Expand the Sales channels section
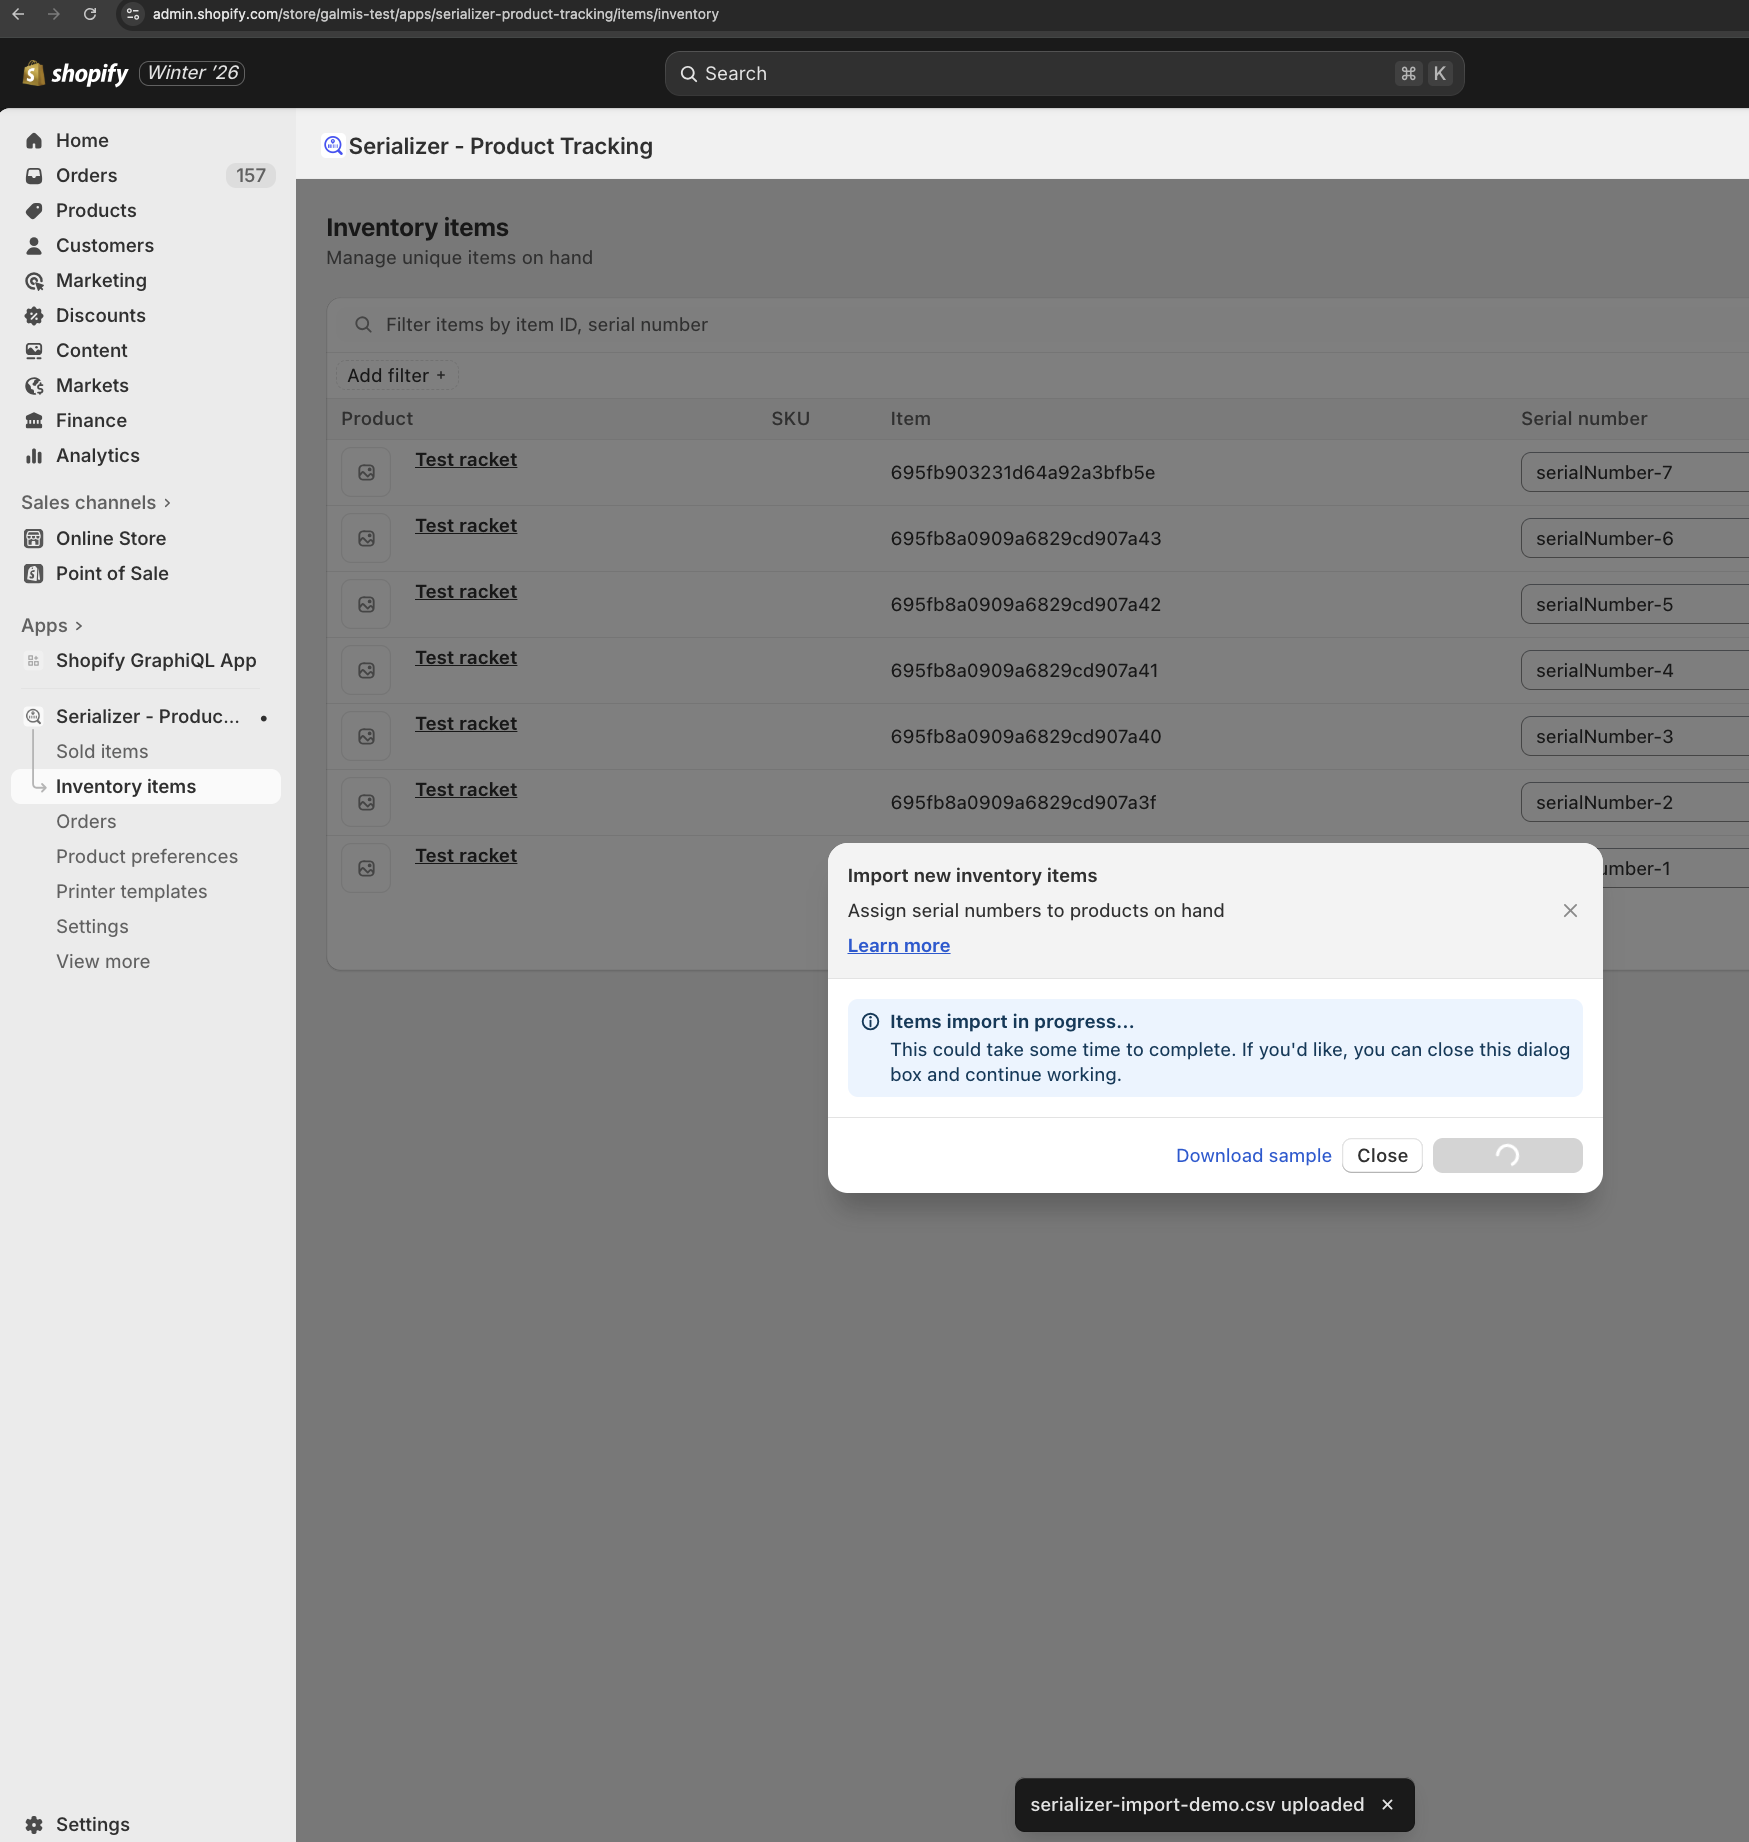The height and width of the screenshot is (1842, 1749). click(x=96, y=503)
